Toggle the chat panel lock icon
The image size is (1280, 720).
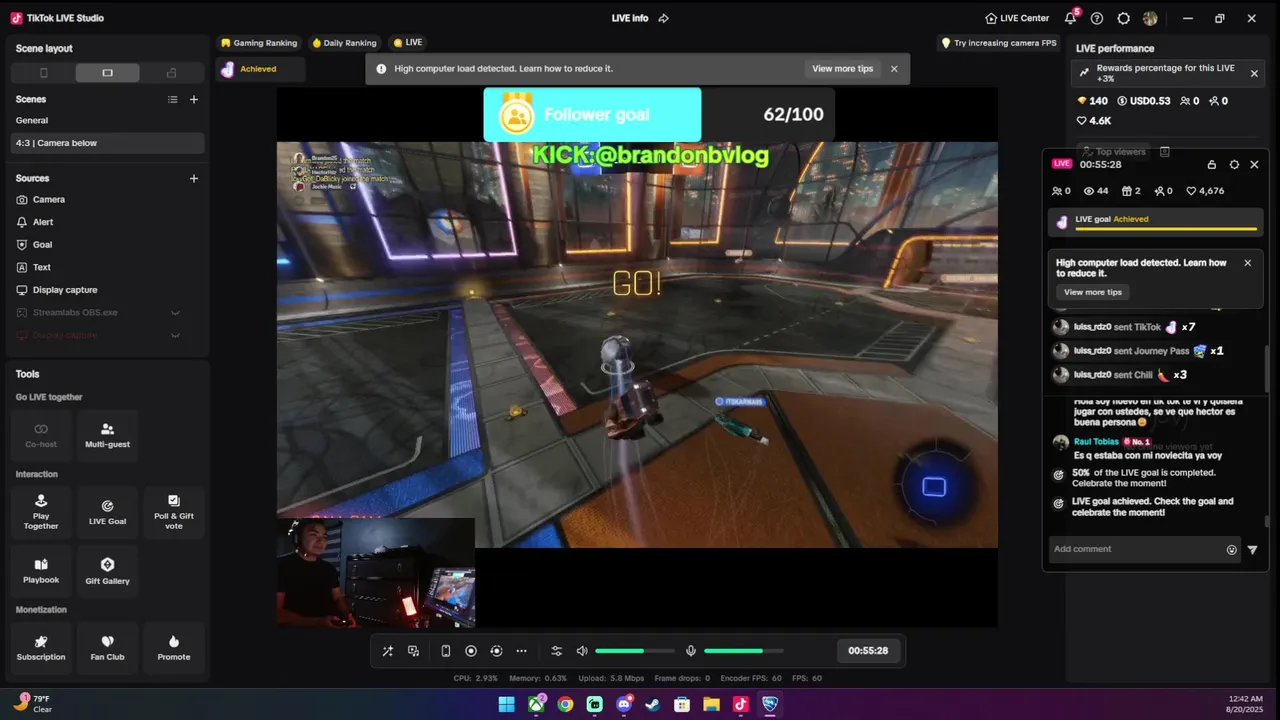1212,165
